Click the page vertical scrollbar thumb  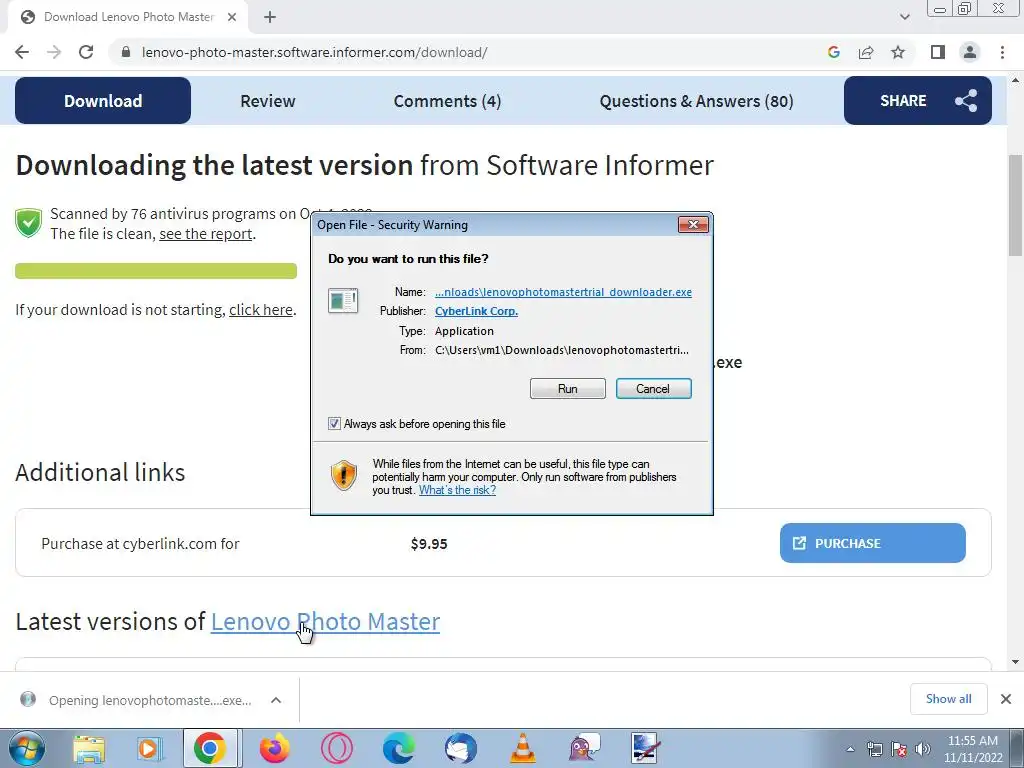coord(1016,206)
